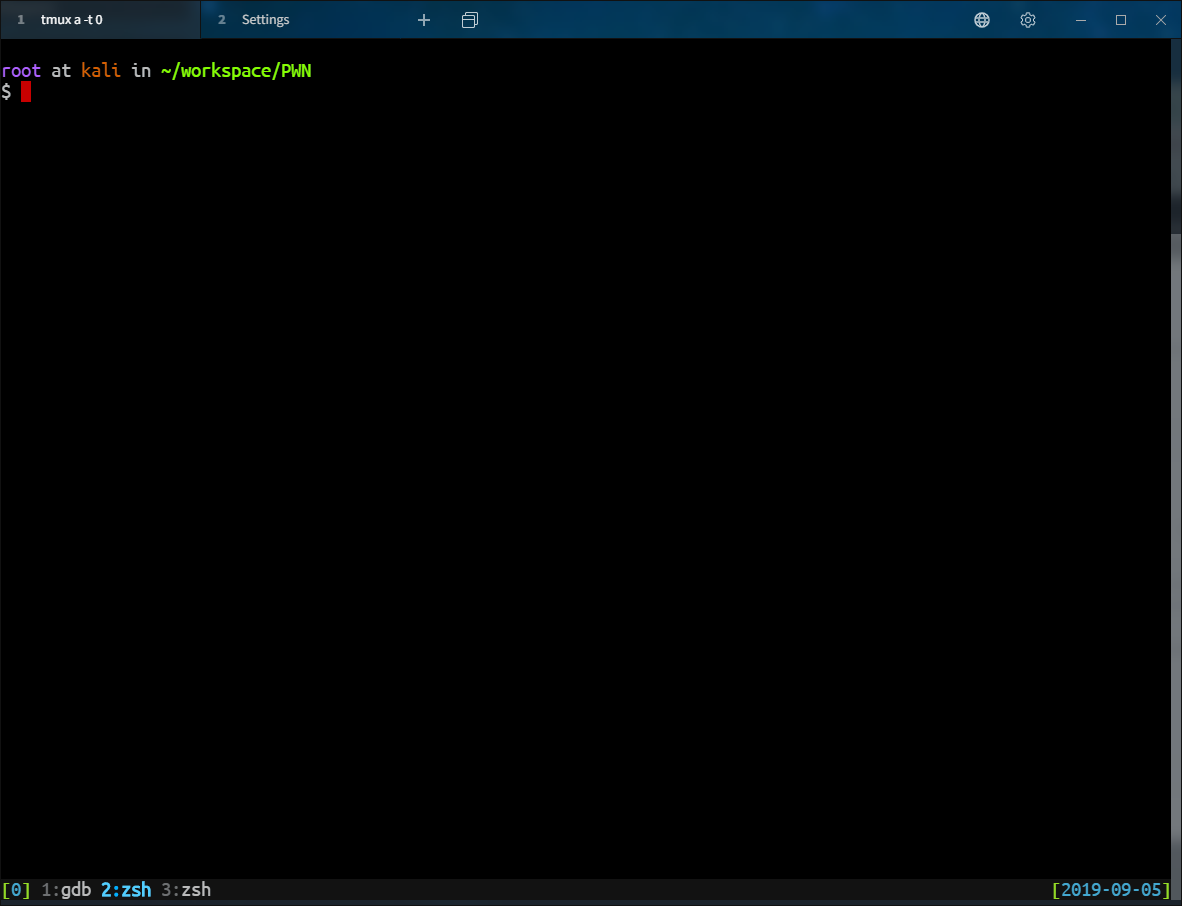This screenshot has width=1182, height=906.
Task: Click the path ~/workspace/PWN
Action: pyautogui.click(x=235, y=70)
